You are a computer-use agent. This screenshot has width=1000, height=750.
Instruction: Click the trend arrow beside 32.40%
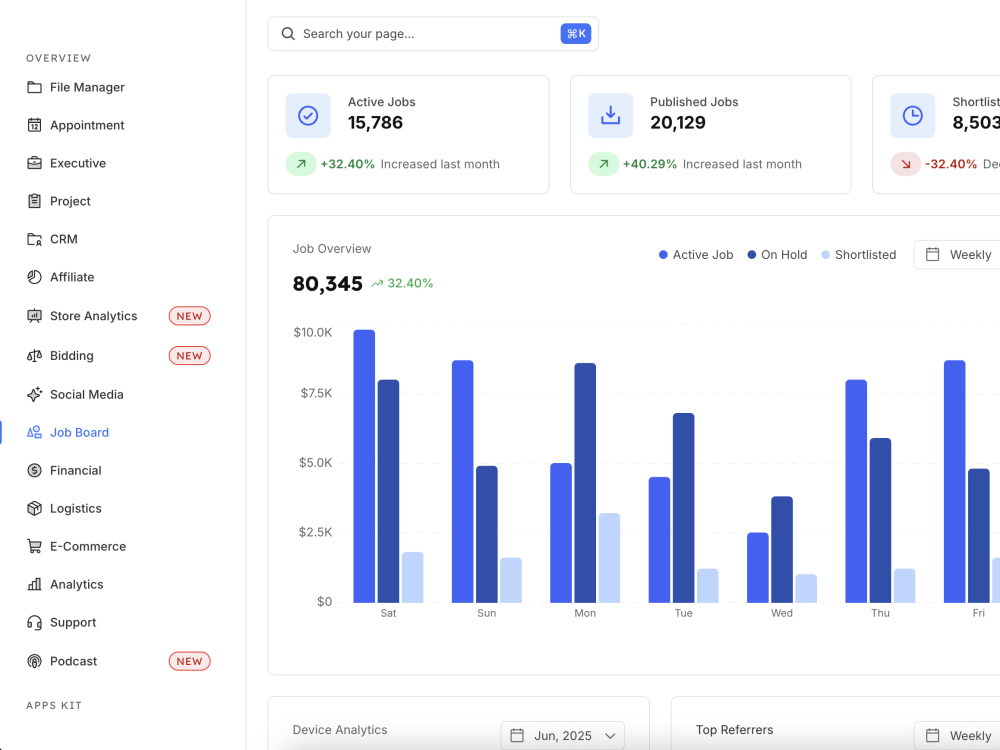377,283
